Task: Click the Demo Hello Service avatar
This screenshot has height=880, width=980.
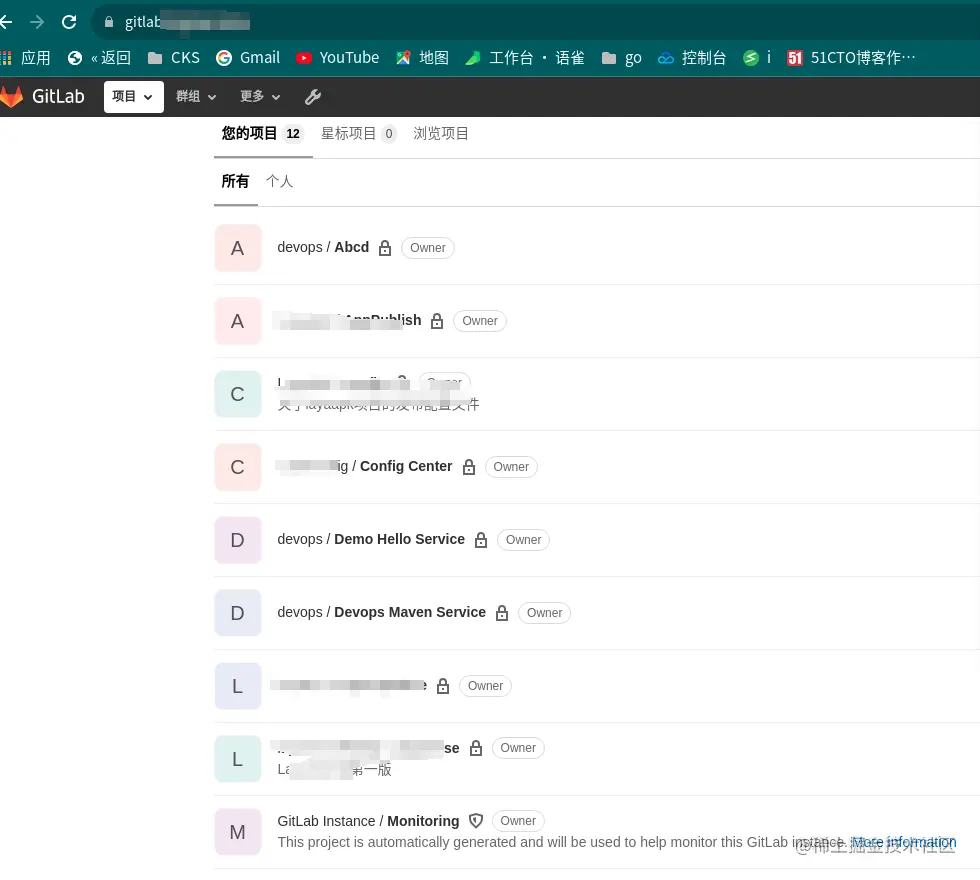Action: [238, 540]
